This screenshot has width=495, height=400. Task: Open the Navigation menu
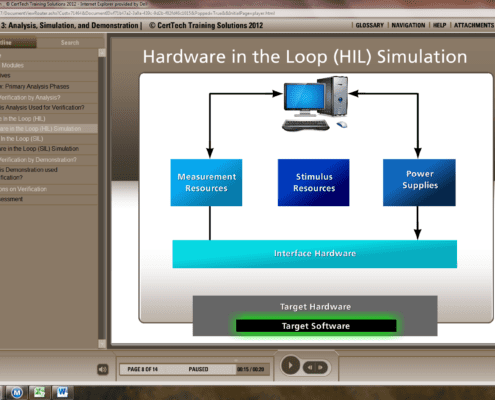point(408,25)
